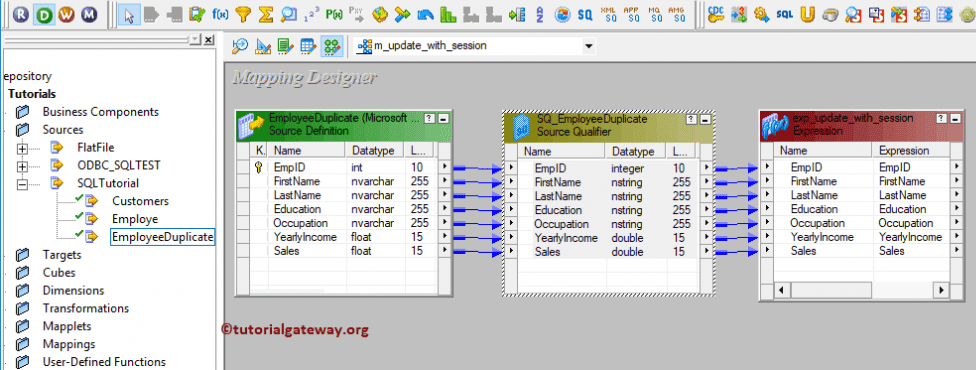Viewport: 976px width, 370px height.
Task: Click the CDC key icon
Action: [716, 15]
